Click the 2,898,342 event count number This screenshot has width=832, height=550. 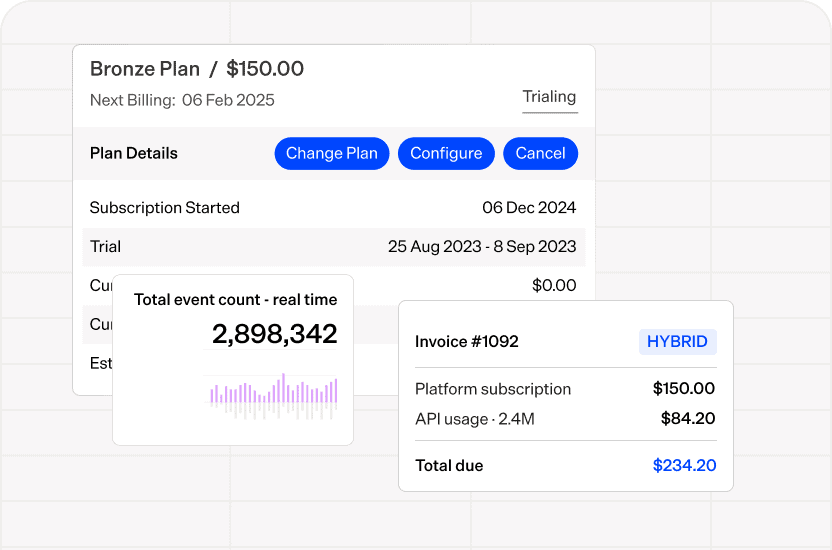[274, 334]
